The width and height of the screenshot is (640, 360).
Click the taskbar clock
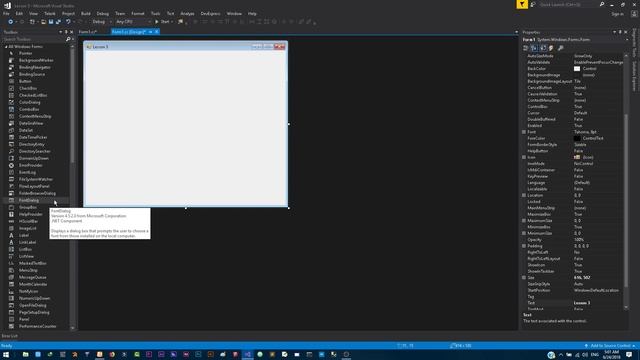click(611, 355)
